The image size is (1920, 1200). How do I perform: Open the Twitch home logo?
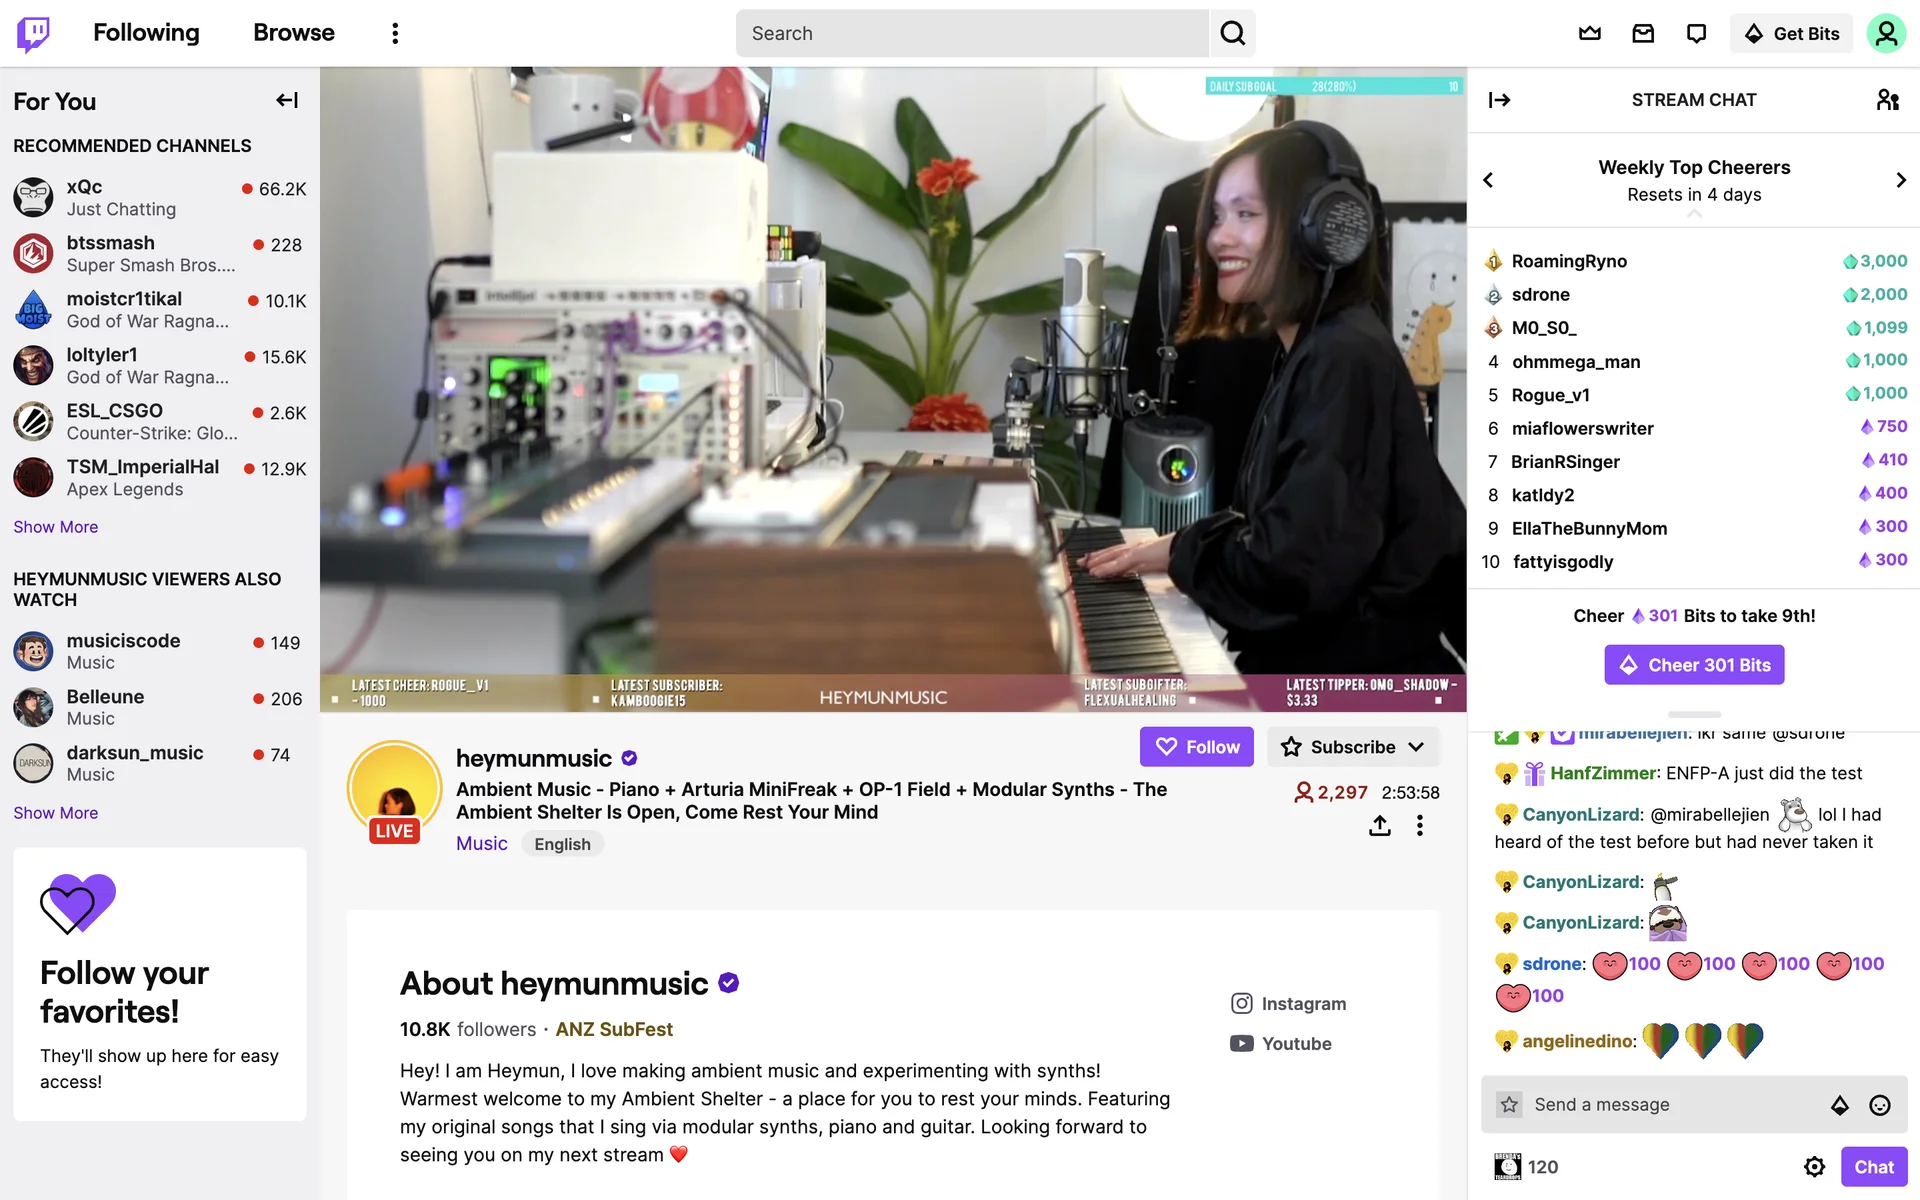(33, 33)
